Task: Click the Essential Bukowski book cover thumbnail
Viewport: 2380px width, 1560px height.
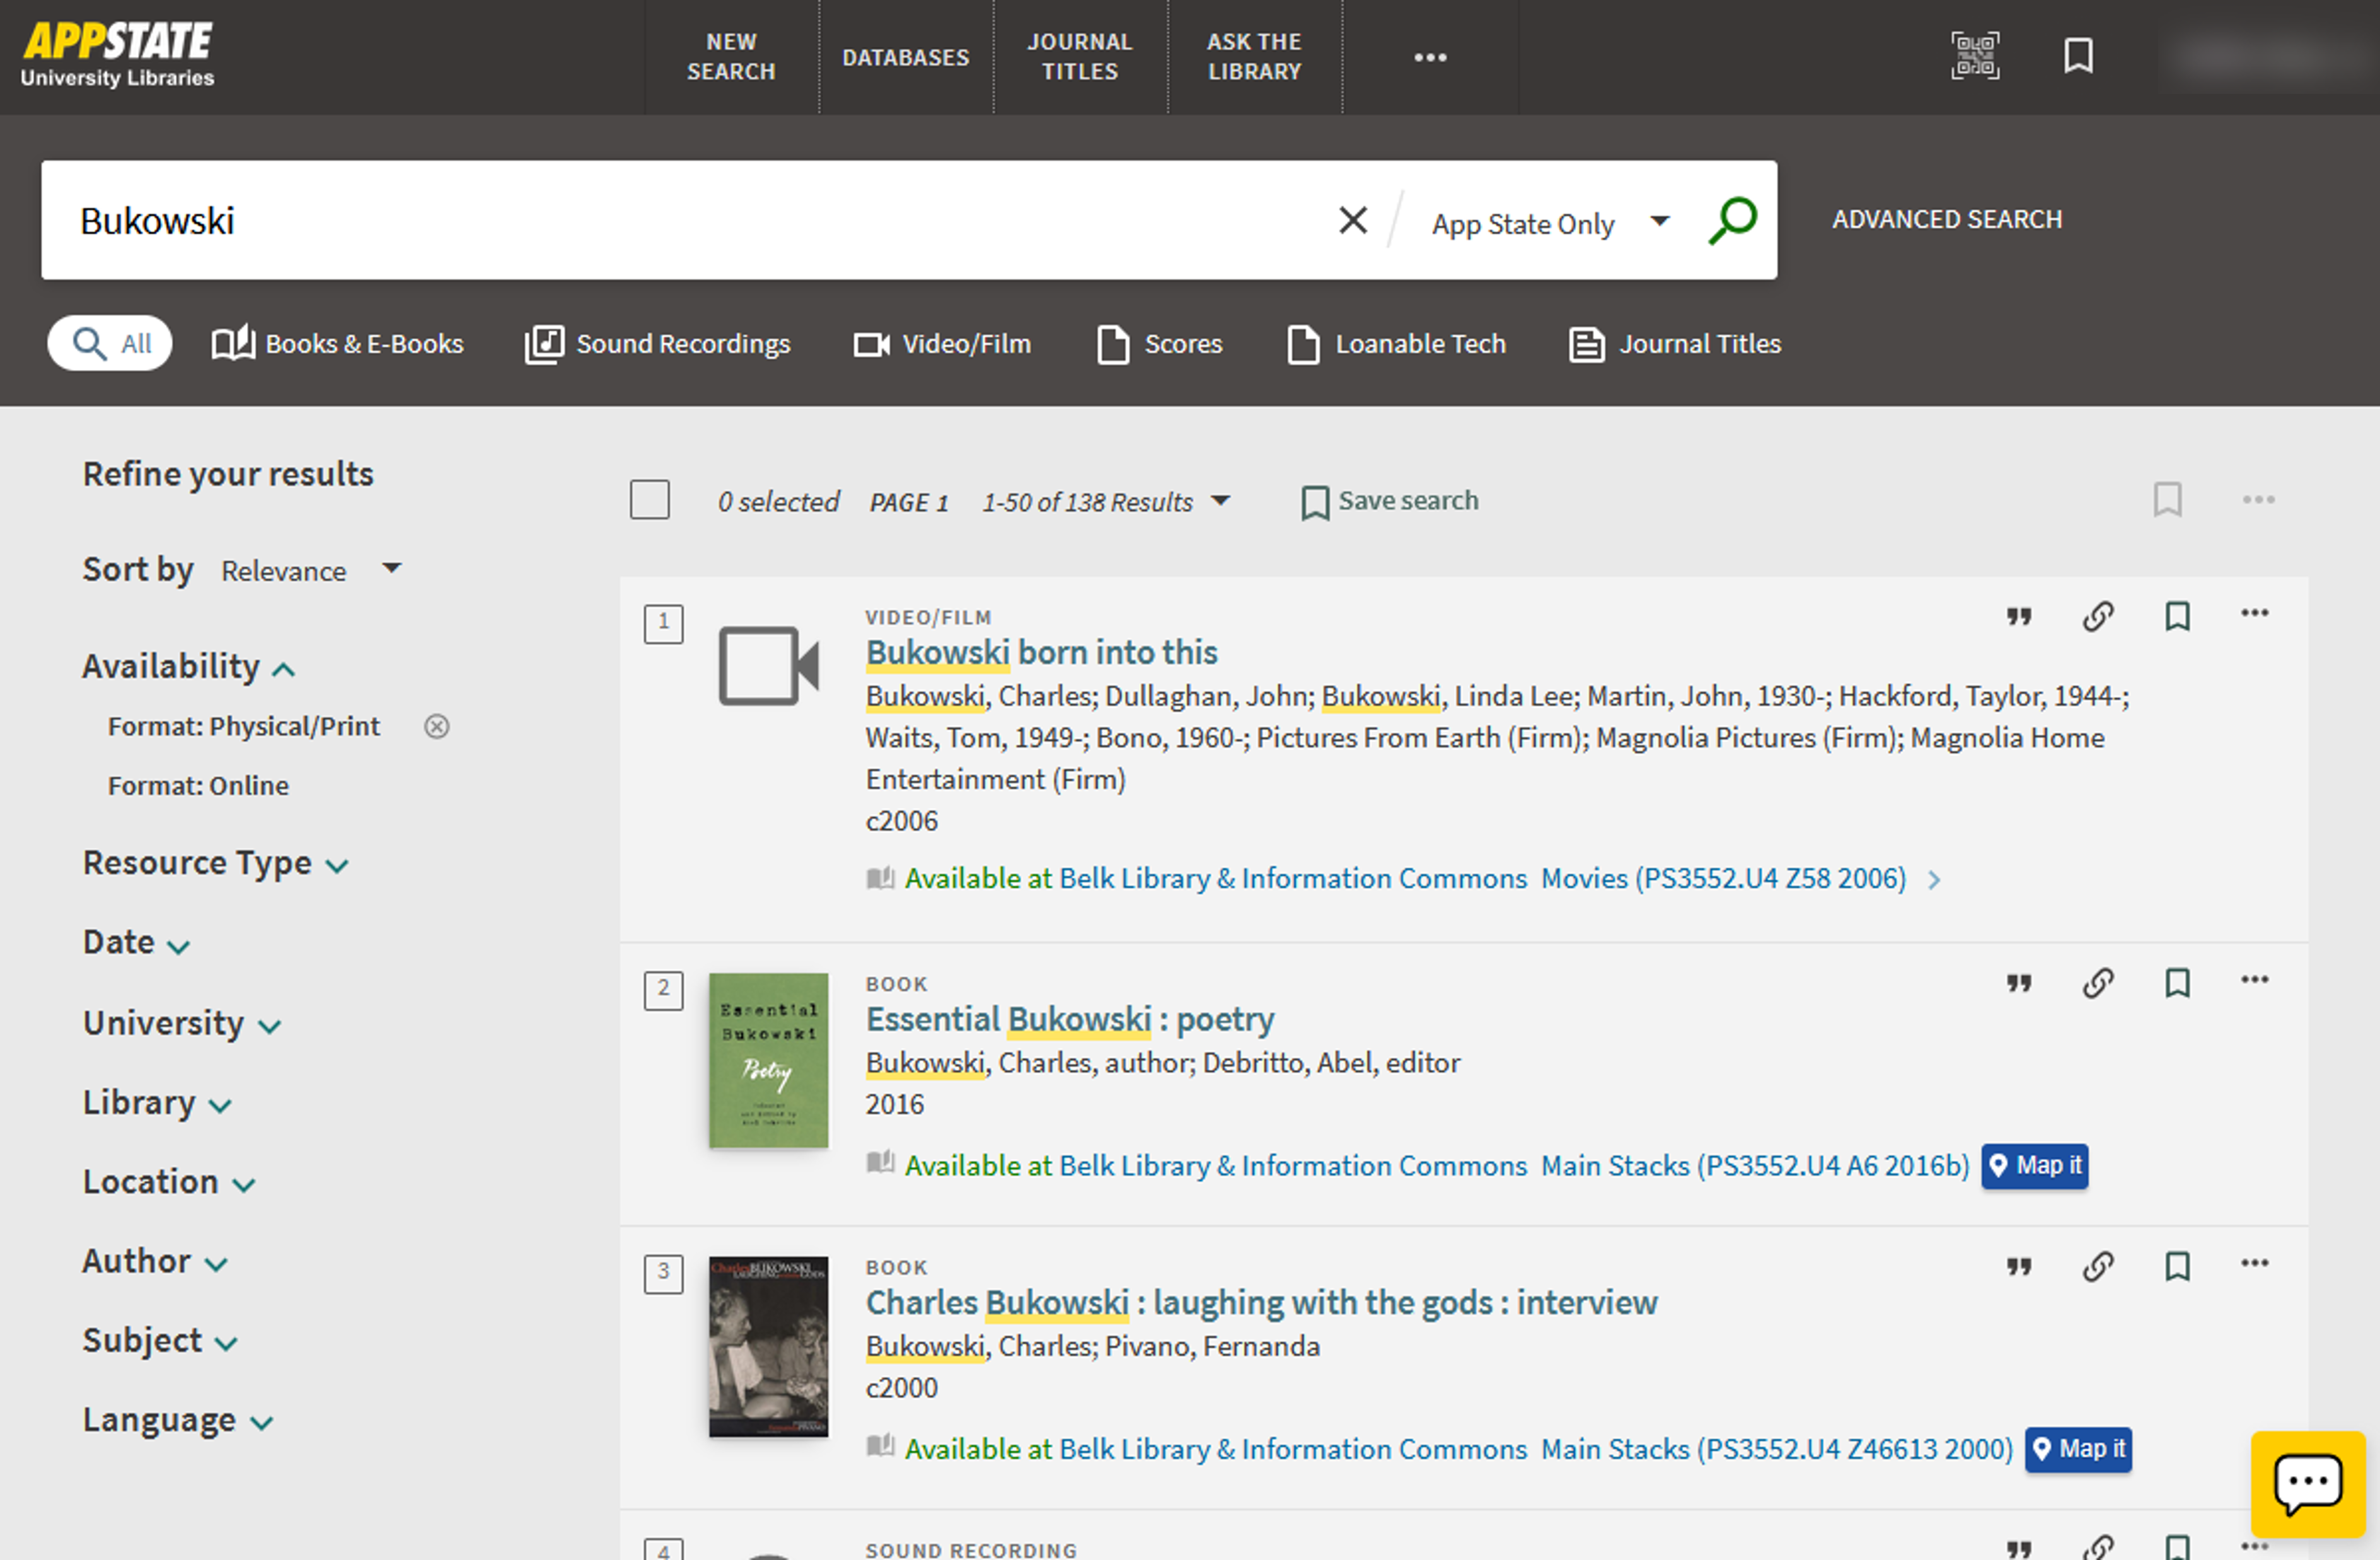Action: pyautogui.click(x=768, y=1060)
